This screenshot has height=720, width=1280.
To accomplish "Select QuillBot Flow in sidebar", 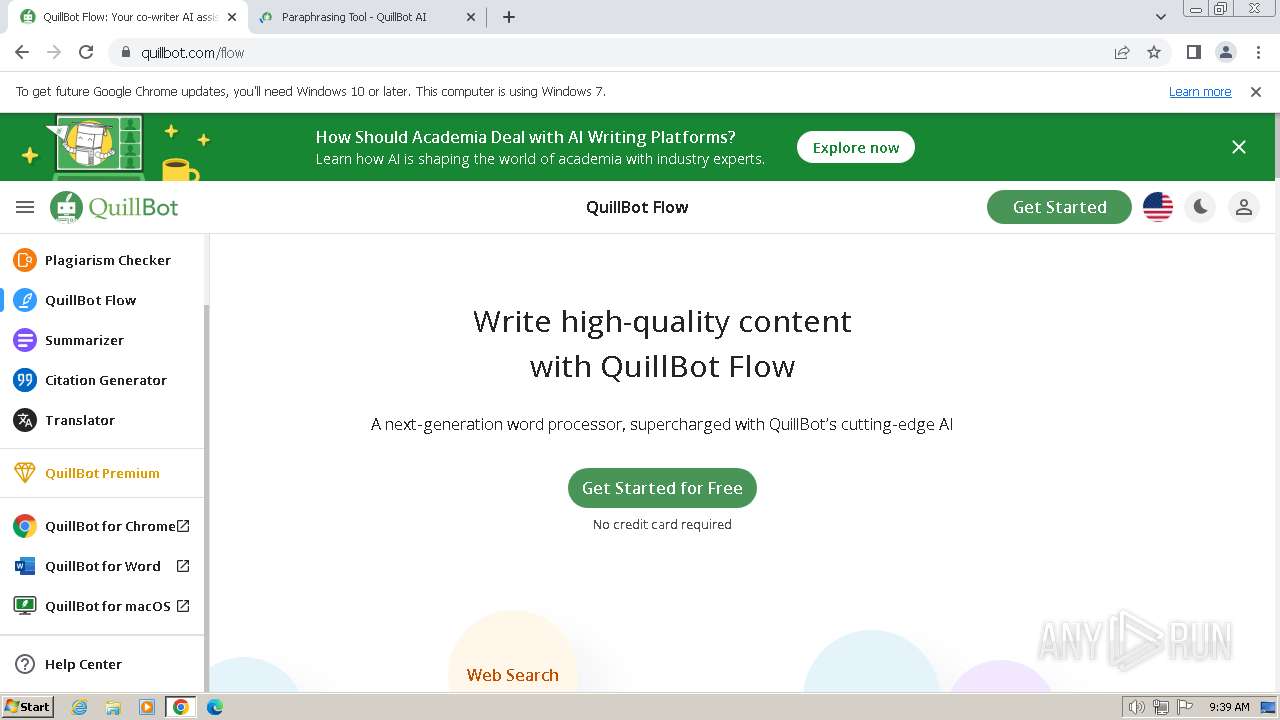I will coord(102,300).
